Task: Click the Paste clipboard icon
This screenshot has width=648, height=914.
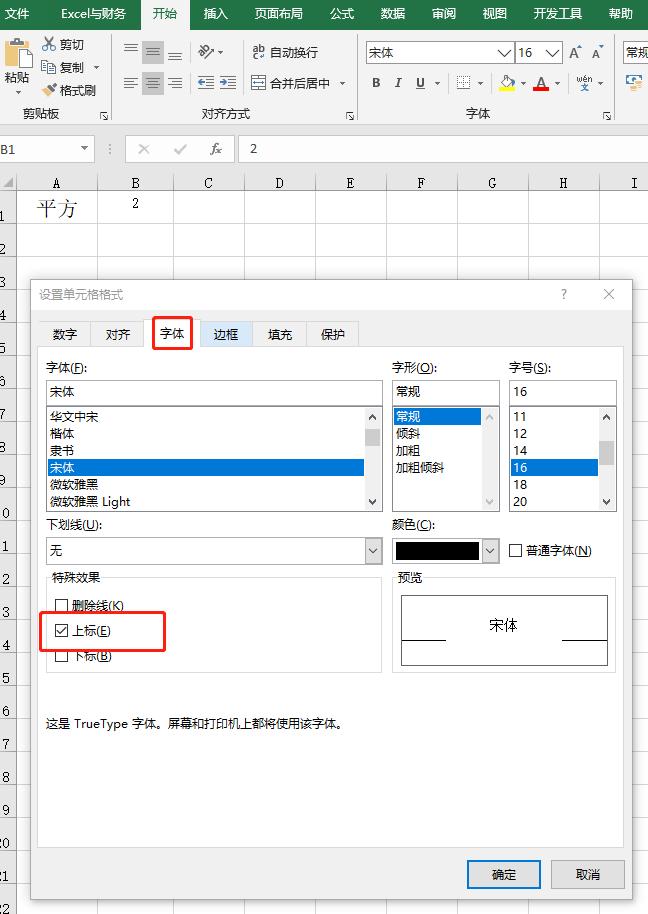Action: (x=17, y=54)
